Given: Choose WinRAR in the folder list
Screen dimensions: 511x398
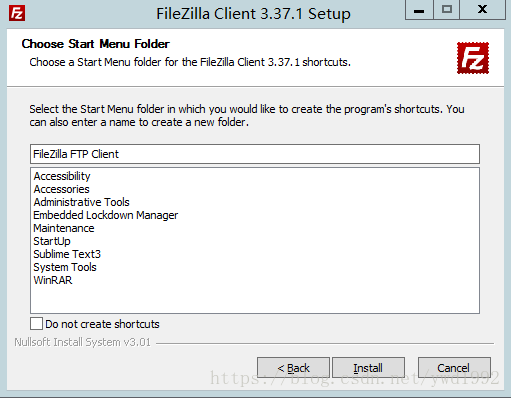Looking at the screenshot, I should coord(53,280).
